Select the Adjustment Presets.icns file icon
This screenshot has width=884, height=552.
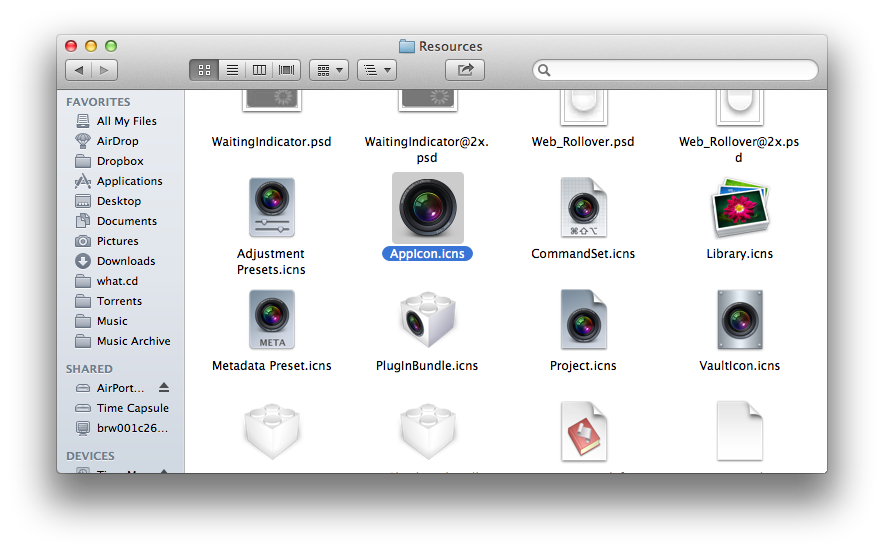click(272, 207)
